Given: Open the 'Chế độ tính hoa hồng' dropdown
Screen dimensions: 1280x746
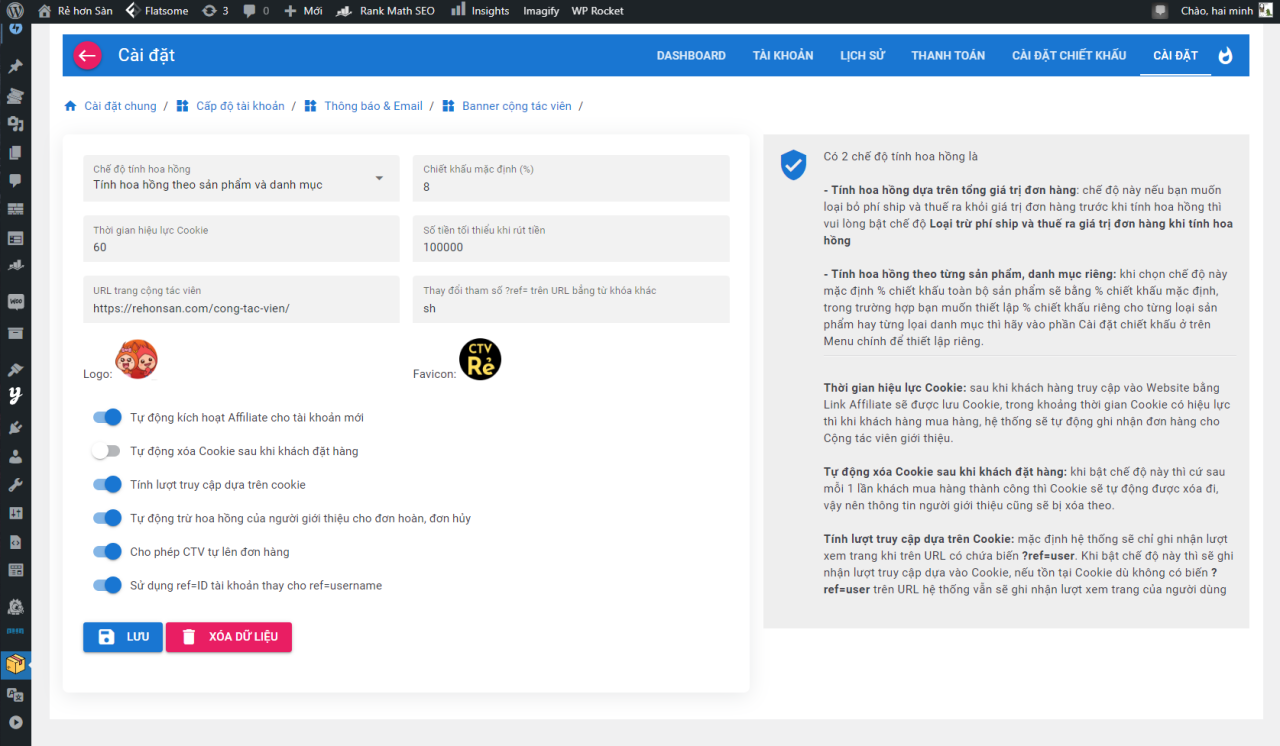Looking at the screenshot, I should coord(240,178).
